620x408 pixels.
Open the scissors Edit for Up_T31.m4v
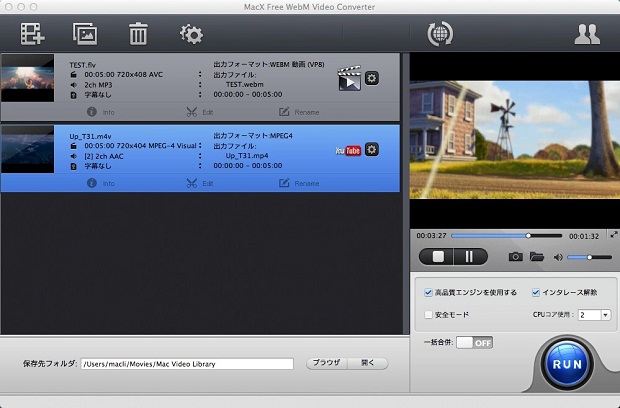(x=200, y=183)
